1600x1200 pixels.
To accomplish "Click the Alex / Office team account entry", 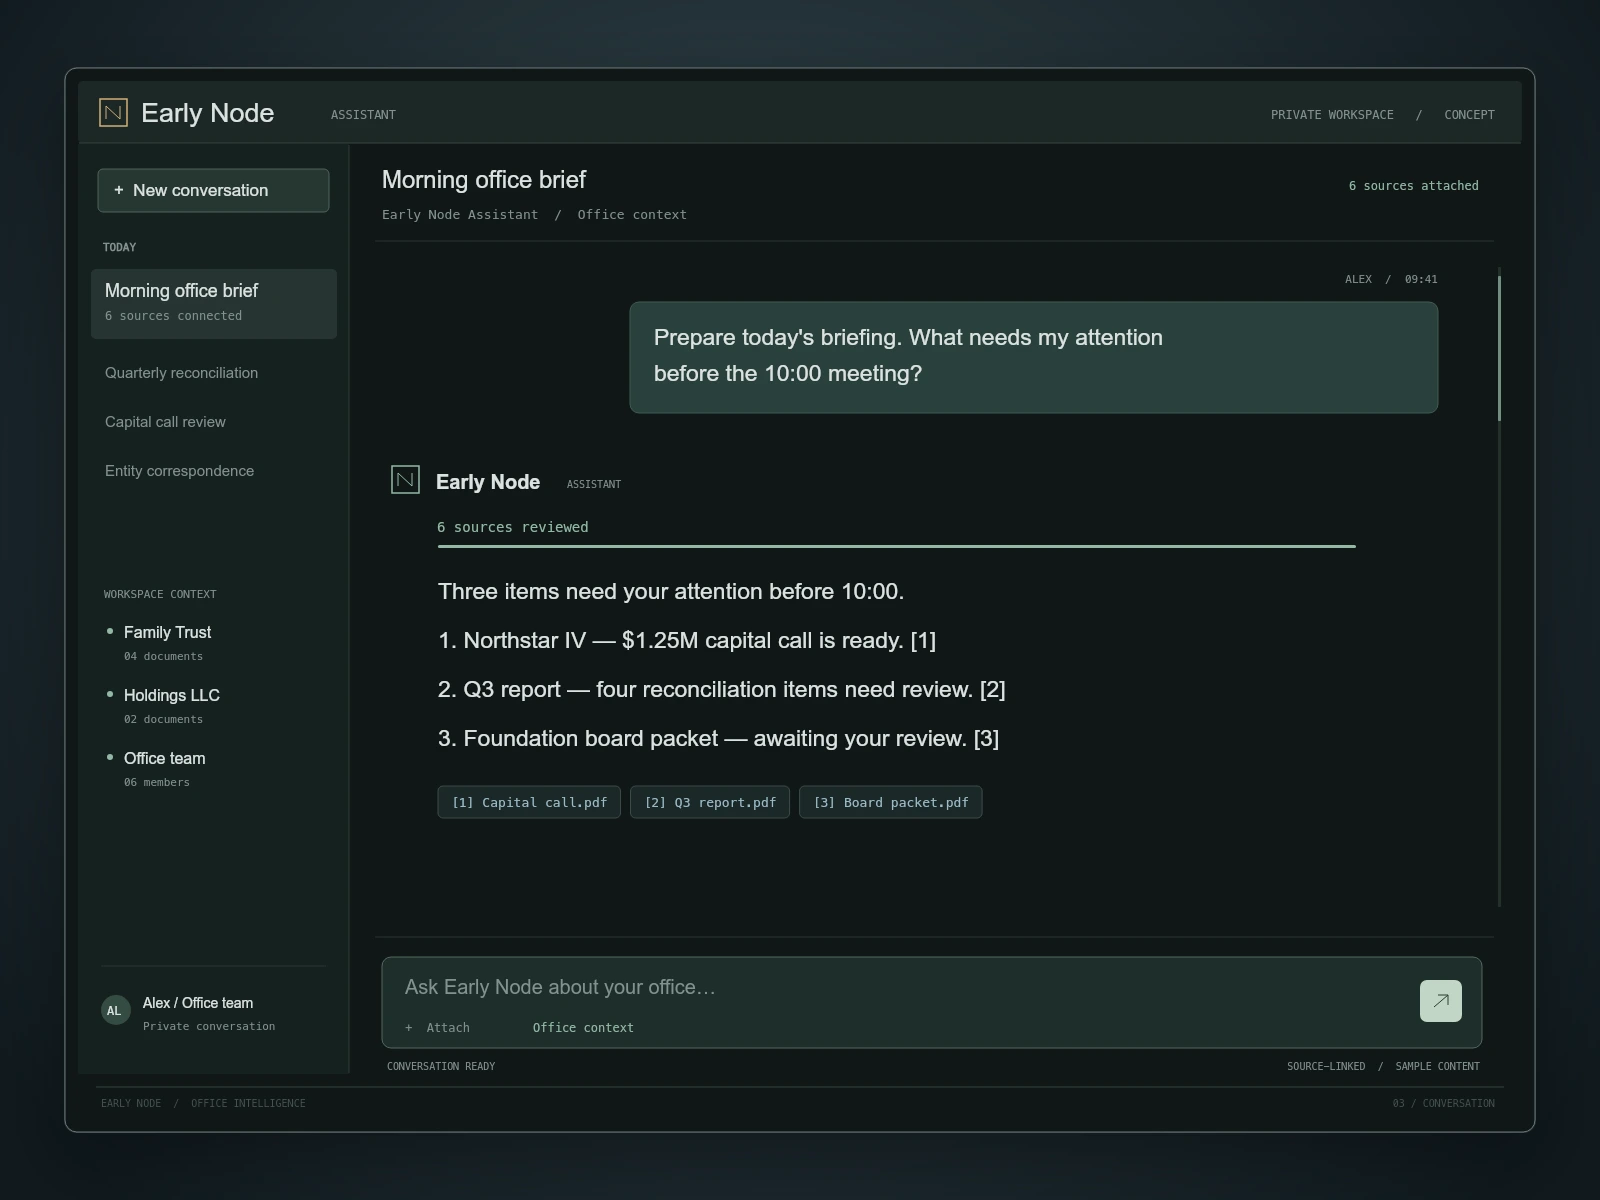I will click(198, 1003).
